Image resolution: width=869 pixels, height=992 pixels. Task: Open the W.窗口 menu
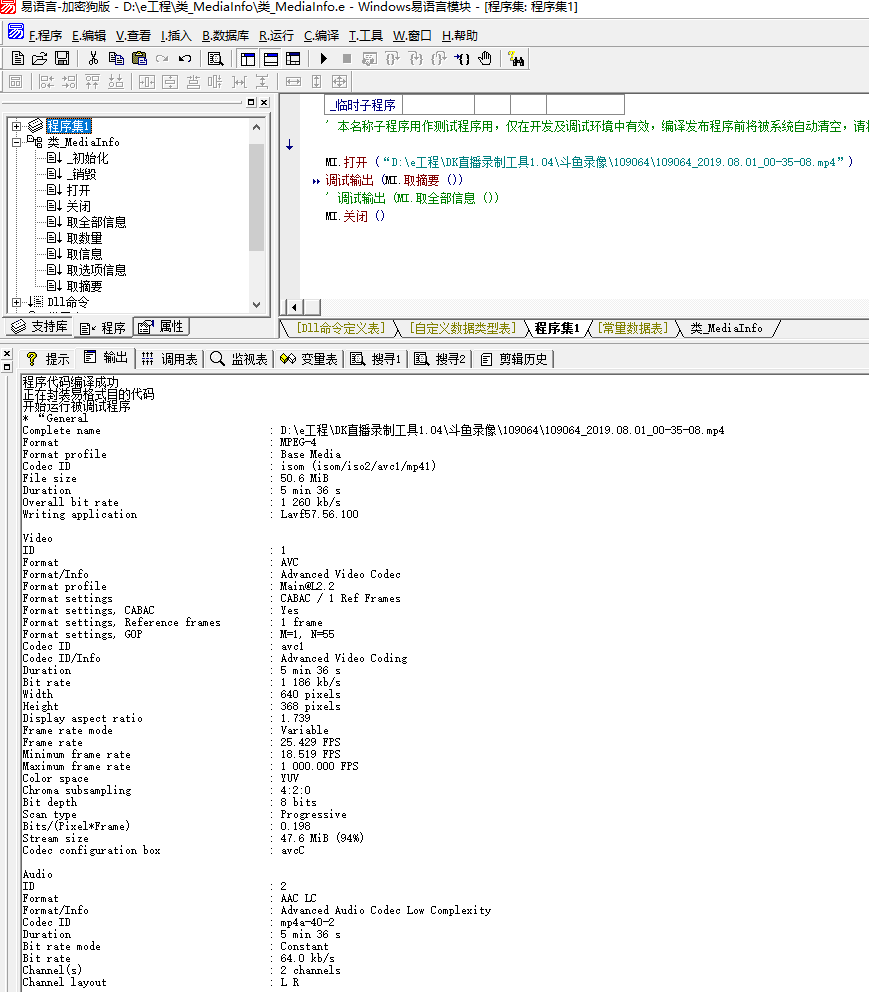pyautogui.click(x=412, y=35)
